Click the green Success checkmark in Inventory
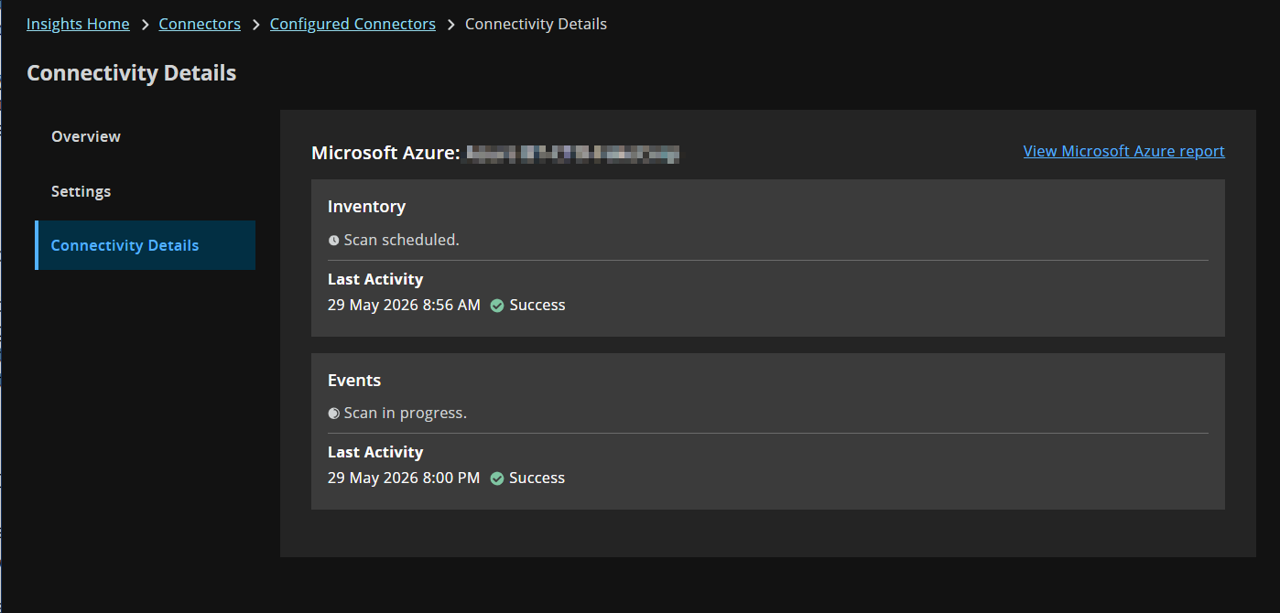Image resolution: width=1280 pixels, height=613 pixels. (497, 305)
